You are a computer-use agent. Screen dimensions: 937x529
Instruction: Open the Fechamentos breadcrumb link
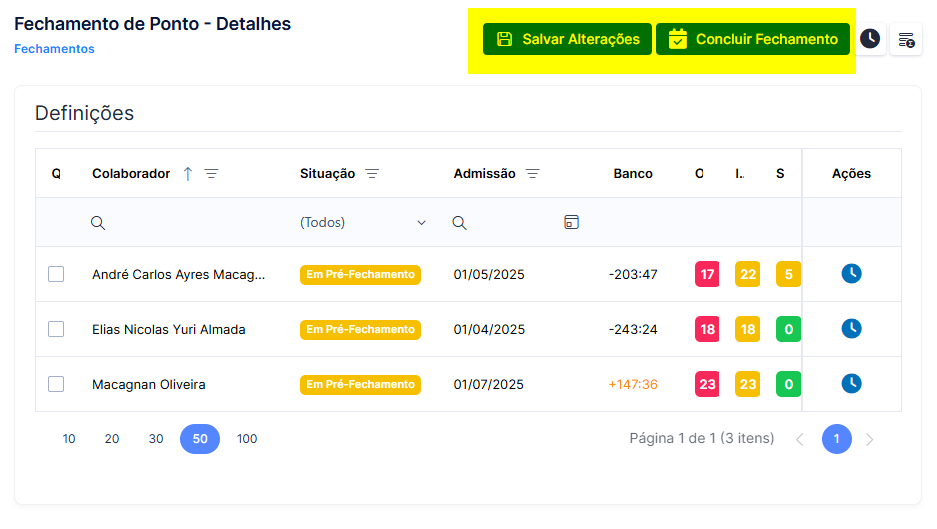click(x=54, y=49)
